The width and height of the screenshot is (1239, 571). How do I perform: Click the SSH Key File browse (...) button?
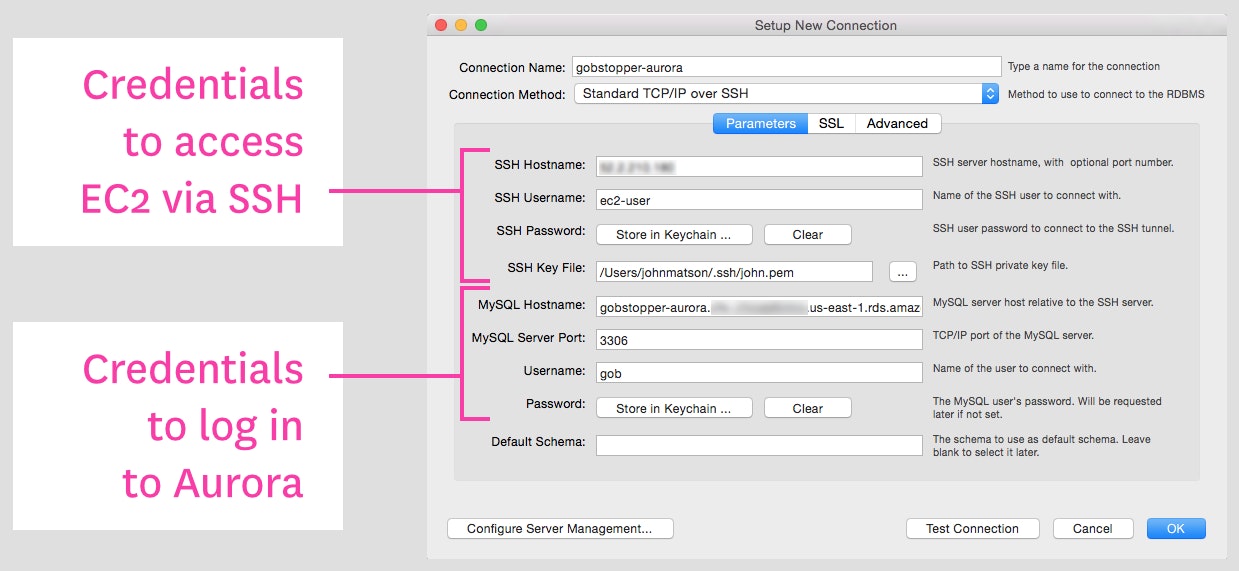901,271
